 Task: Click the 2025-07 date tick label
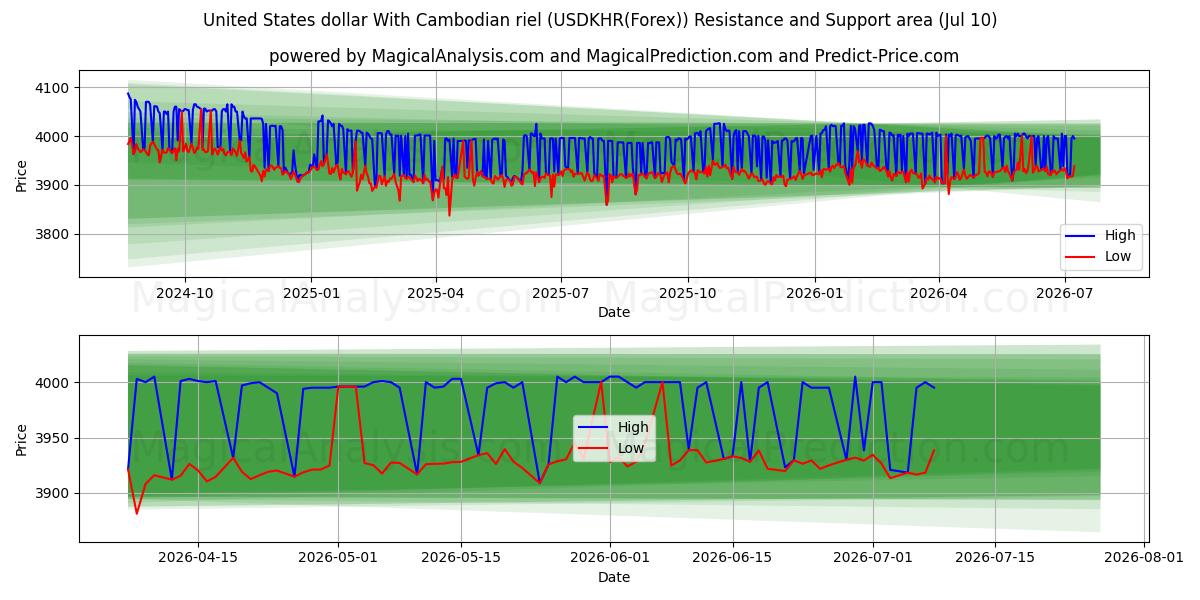click(560, 293)
